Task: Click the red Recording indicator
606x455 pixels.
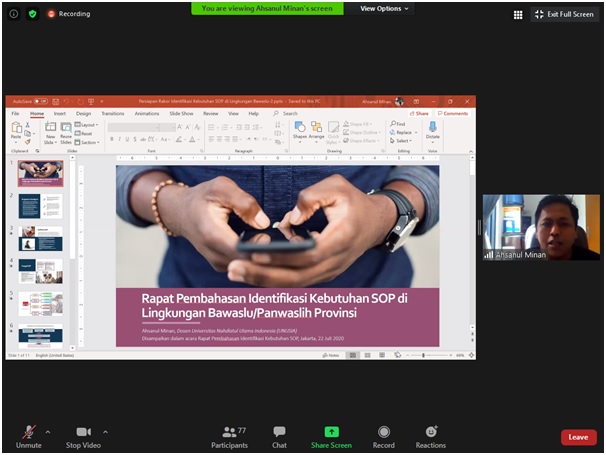Action: 68,14
